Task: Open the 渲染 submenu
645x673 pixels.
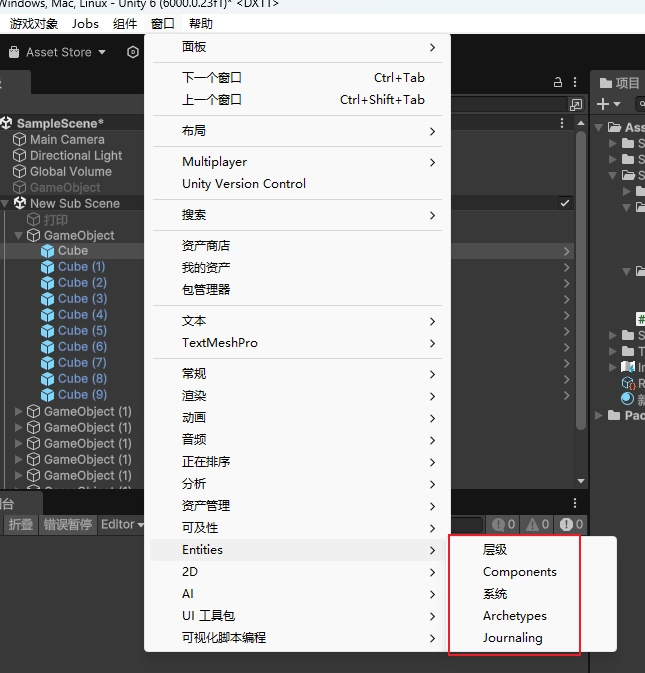Action: (297, 396)
